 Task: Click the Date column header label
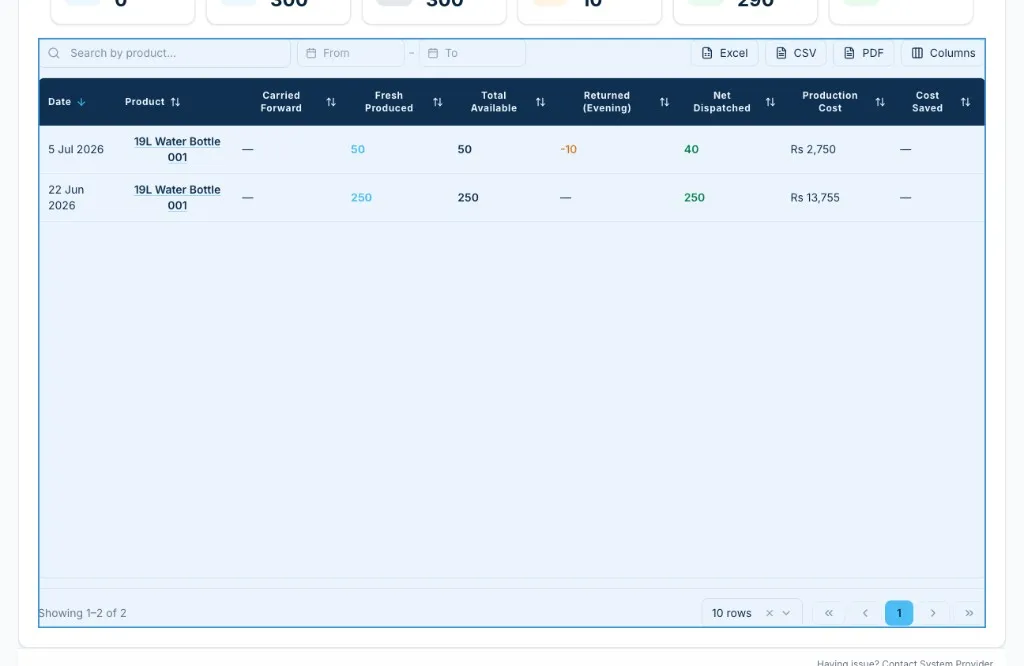point(59,102)
